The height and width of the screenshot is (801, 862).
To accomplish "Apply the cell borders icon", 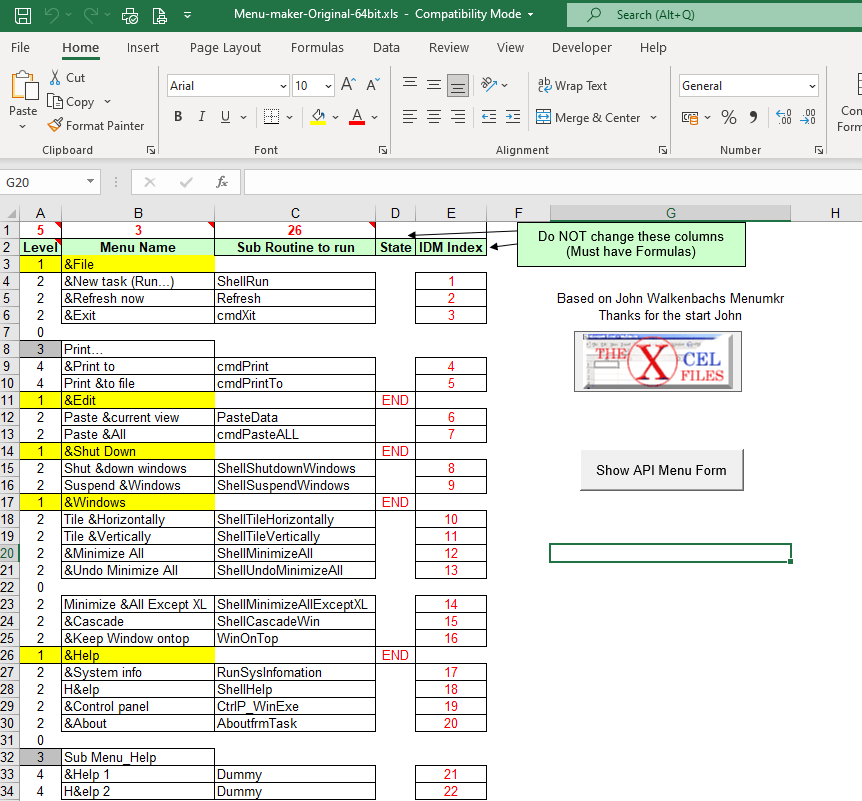I will pos(271,117).
